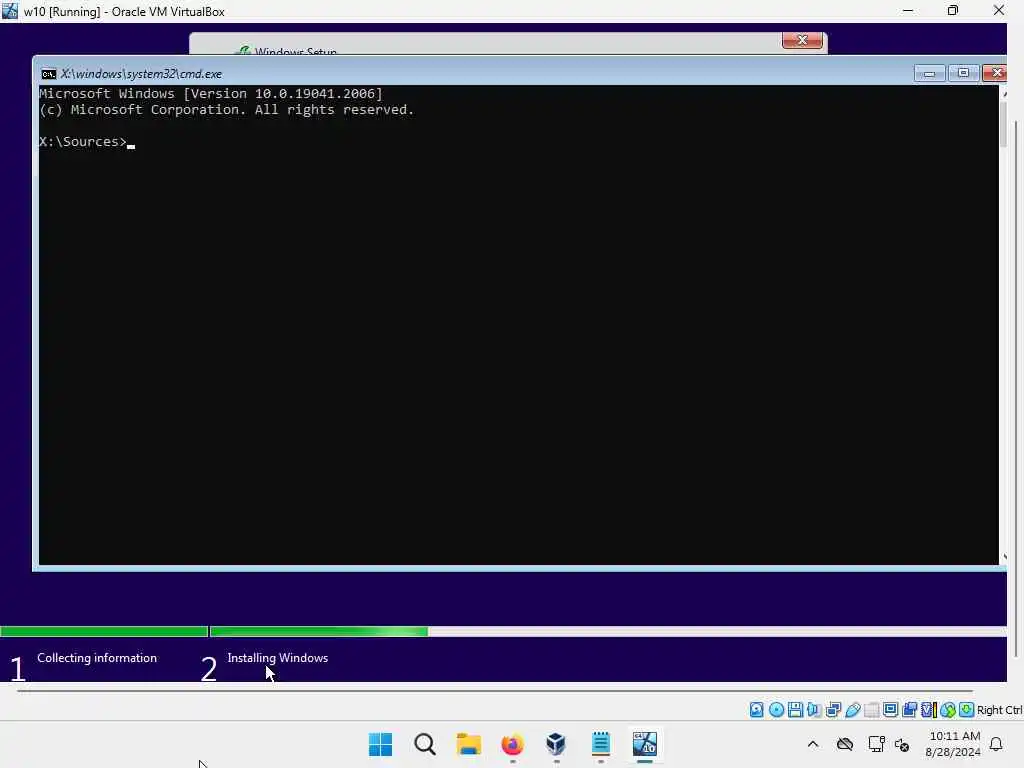1024x768 pixels.
Task: Click the audio indicator icon
Action: click(x=814, y=710)
